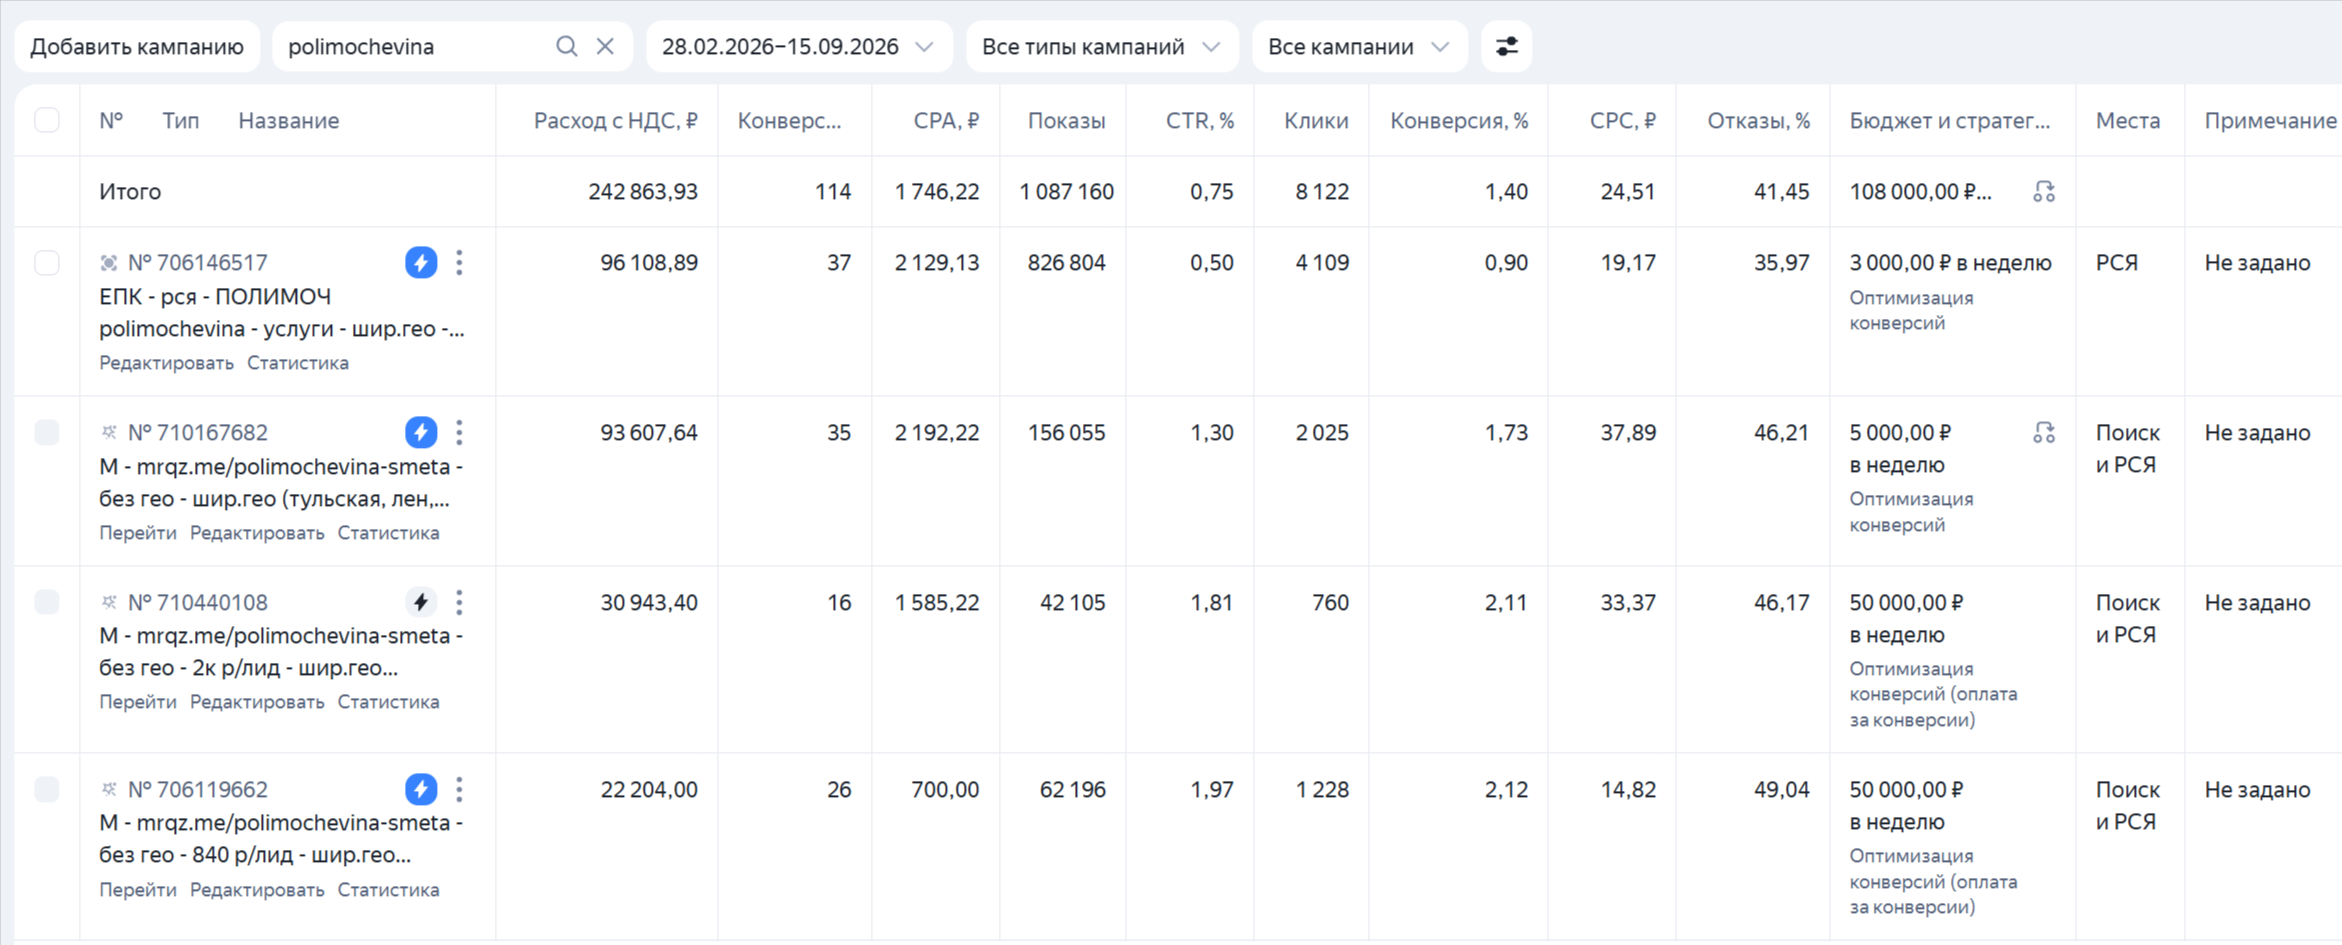Click shared budget icon in Итого row

click(2044, 192)
